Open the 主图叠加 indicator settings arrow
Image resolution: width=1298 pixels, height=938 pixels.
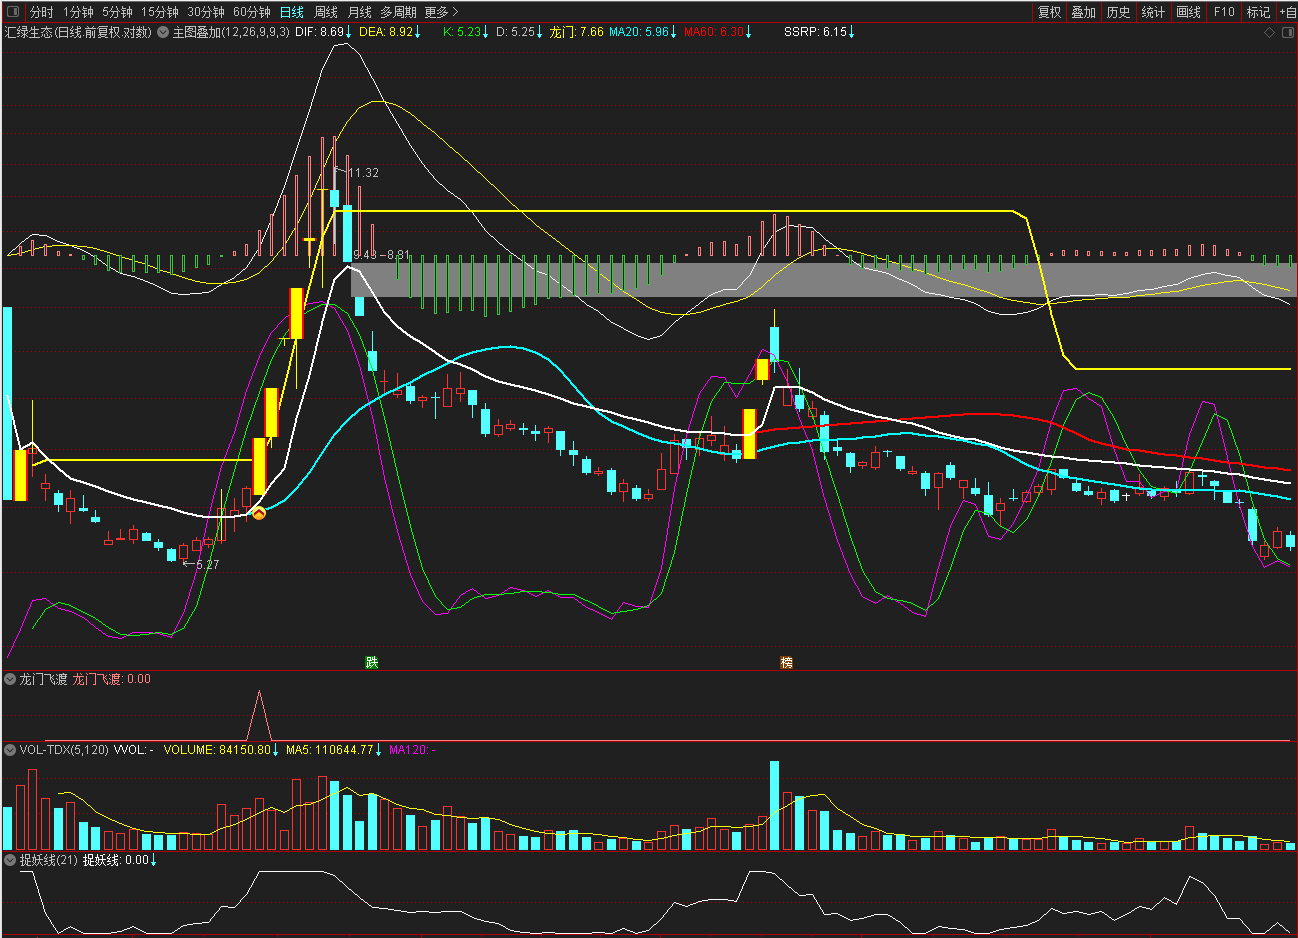[x=163, y=32]
